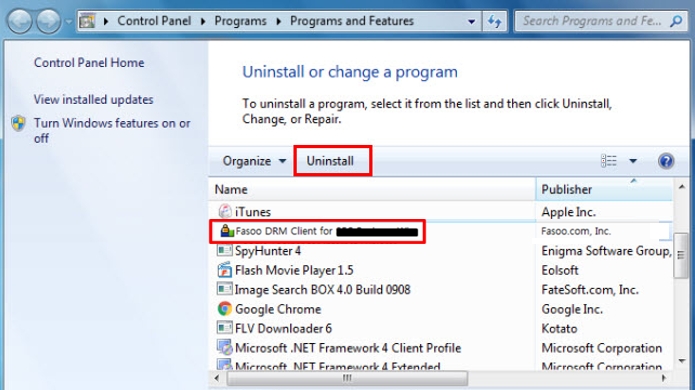Click the iTunes icon

pyautogui.click(x=225, y=211)
